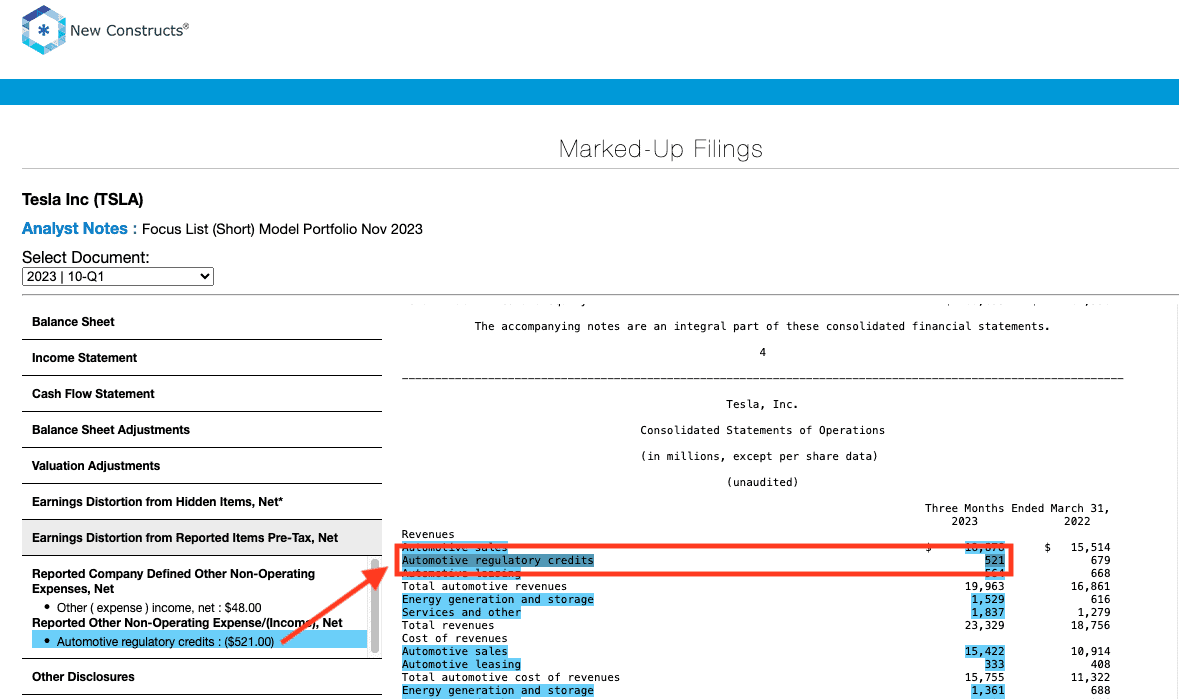Image resolution: width=1179 pixels, height=699 pixels.
Task: Click the highlighted 333 value
Action: pos(994,664)
